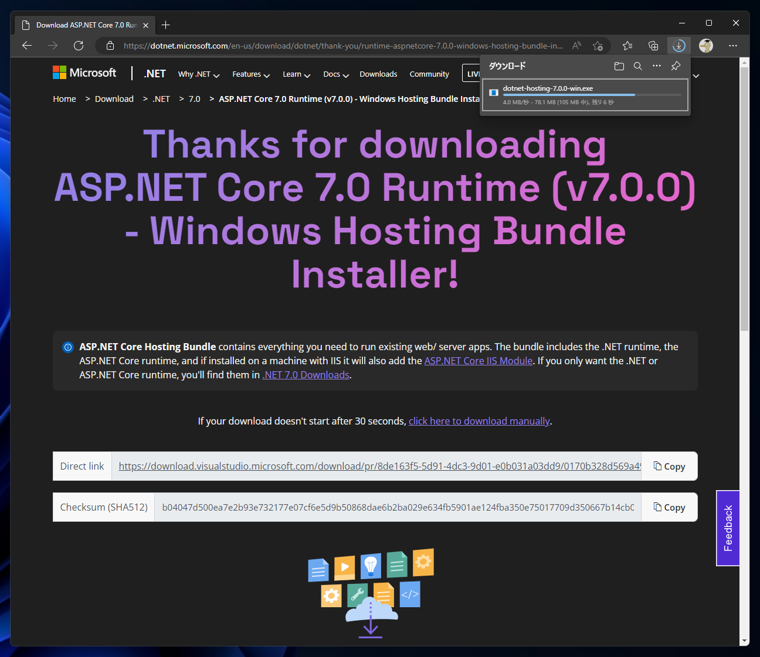Search downloads with magnifier icon
This screenshot has width=760, height=657.
638,66
